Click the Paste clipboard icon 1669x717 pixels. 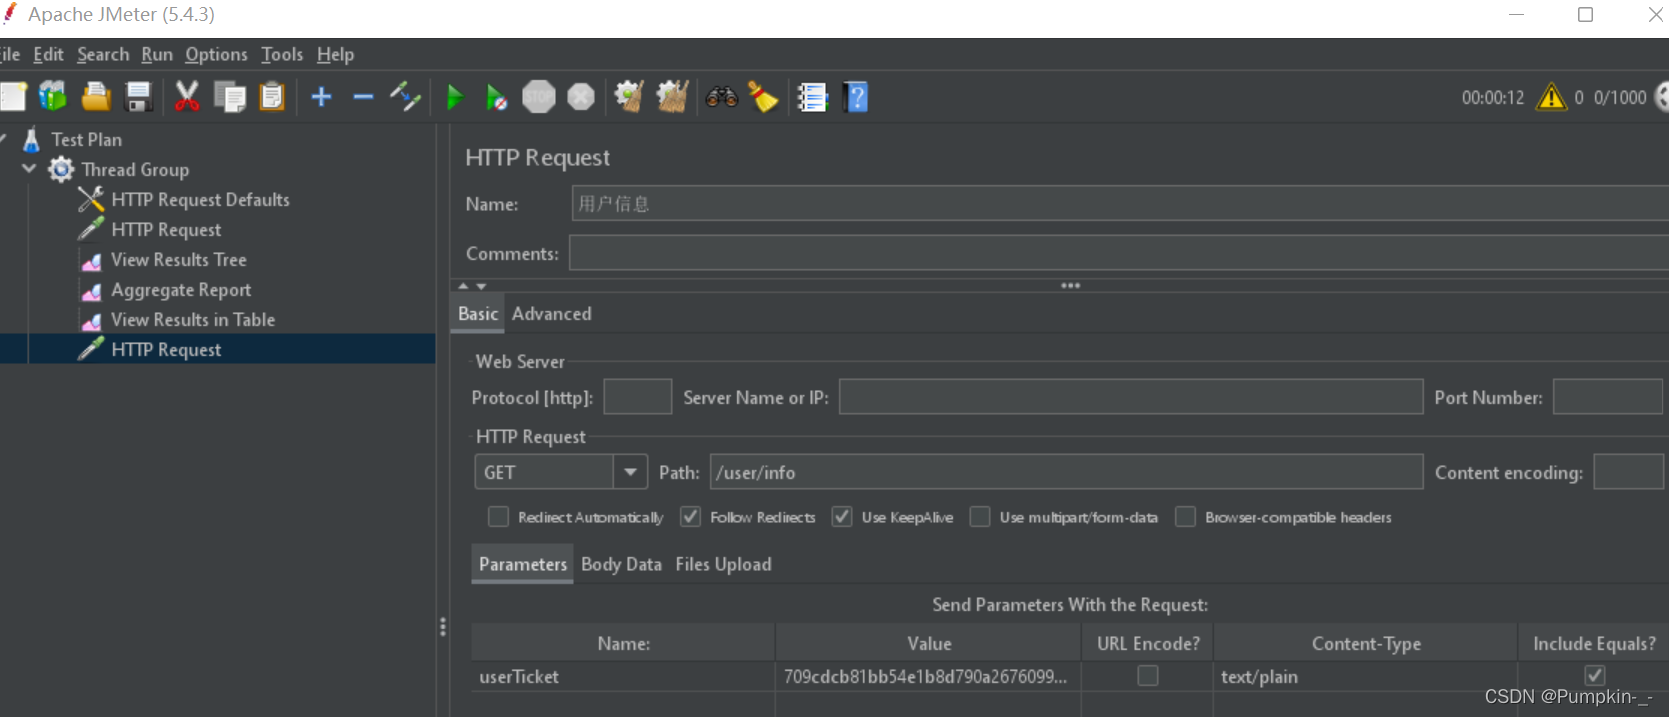[x=272, y=97]
